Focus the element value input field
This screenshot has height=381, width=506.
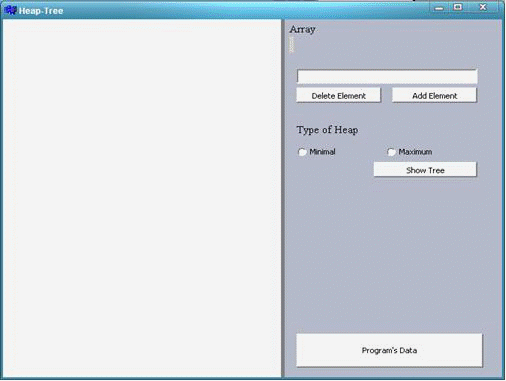[387, 76]
